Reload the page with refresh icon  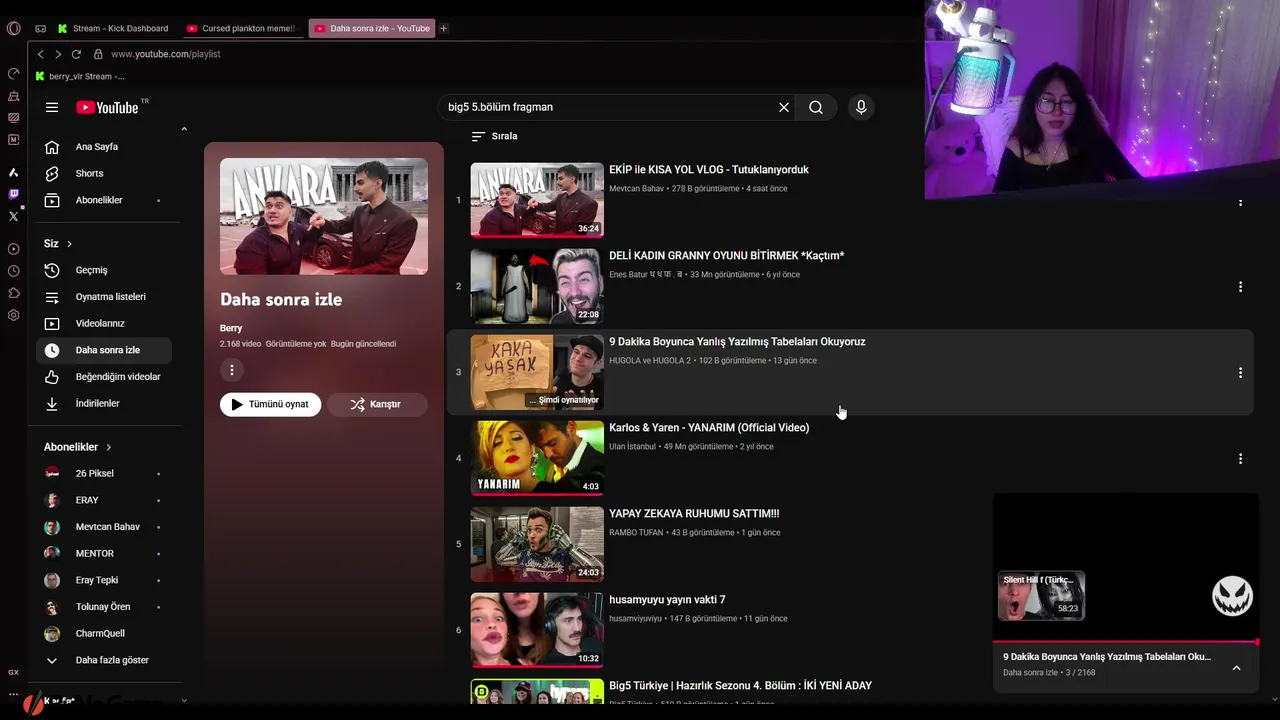(x=76, y=54)
